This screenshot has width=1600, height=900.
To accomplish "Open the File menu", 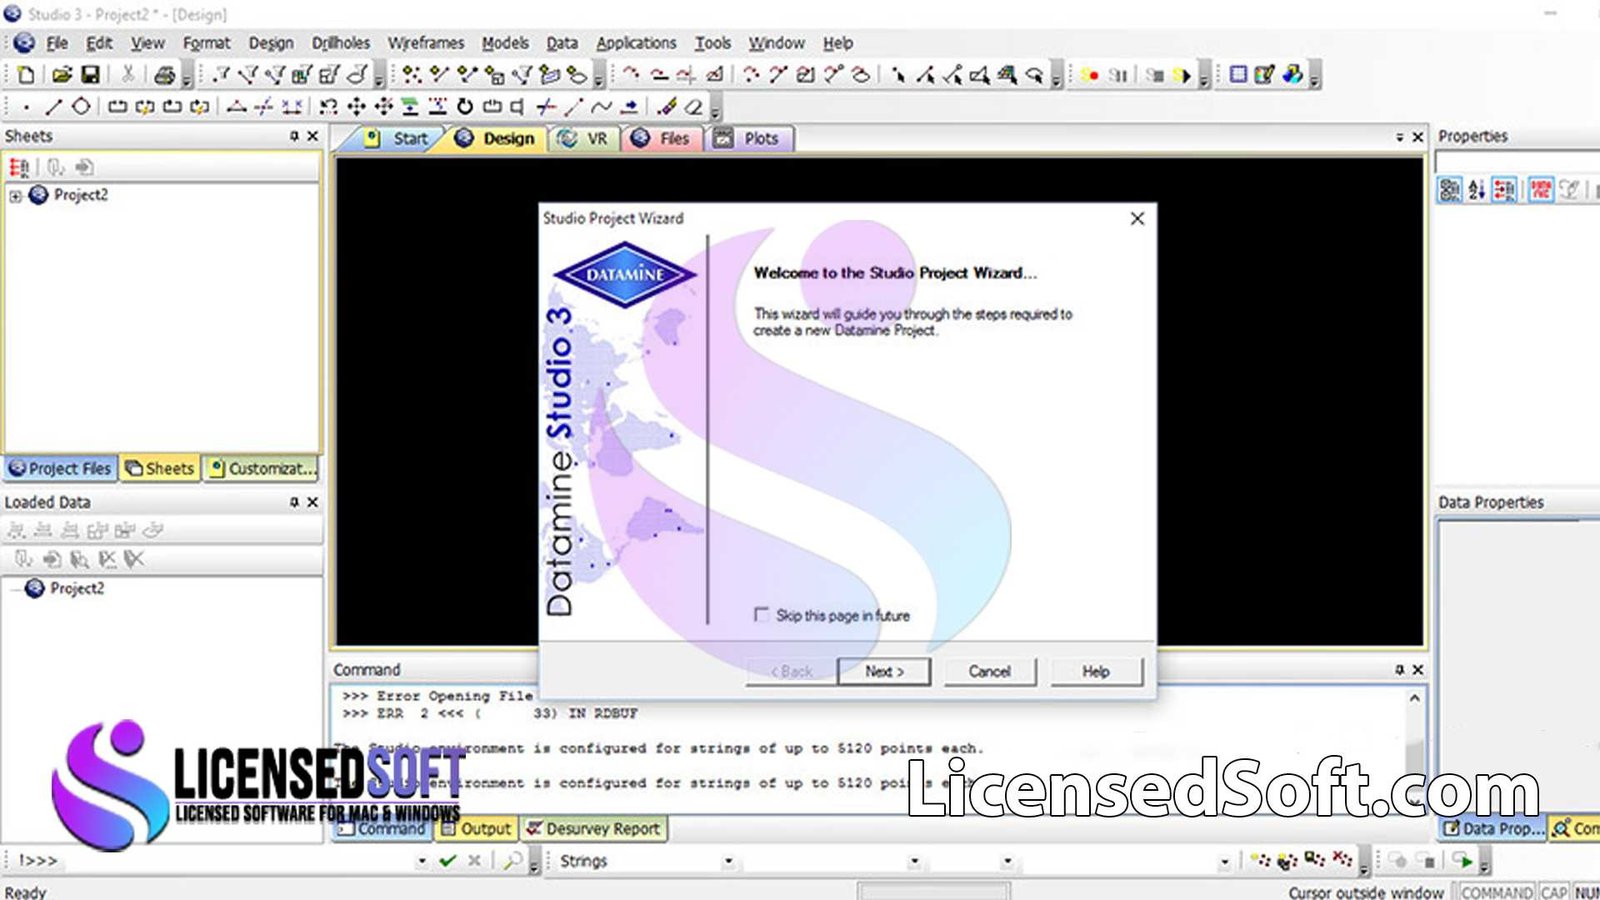I will [x=57, y=43].
